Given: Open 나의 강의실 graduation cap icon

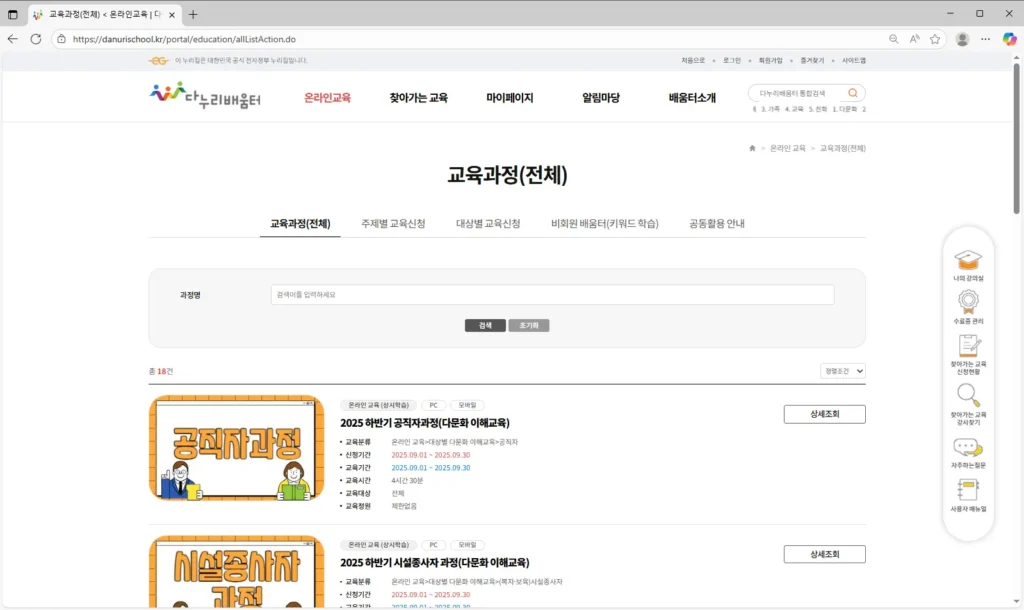Looking at the screenshot, I should (x=967, y=260).
